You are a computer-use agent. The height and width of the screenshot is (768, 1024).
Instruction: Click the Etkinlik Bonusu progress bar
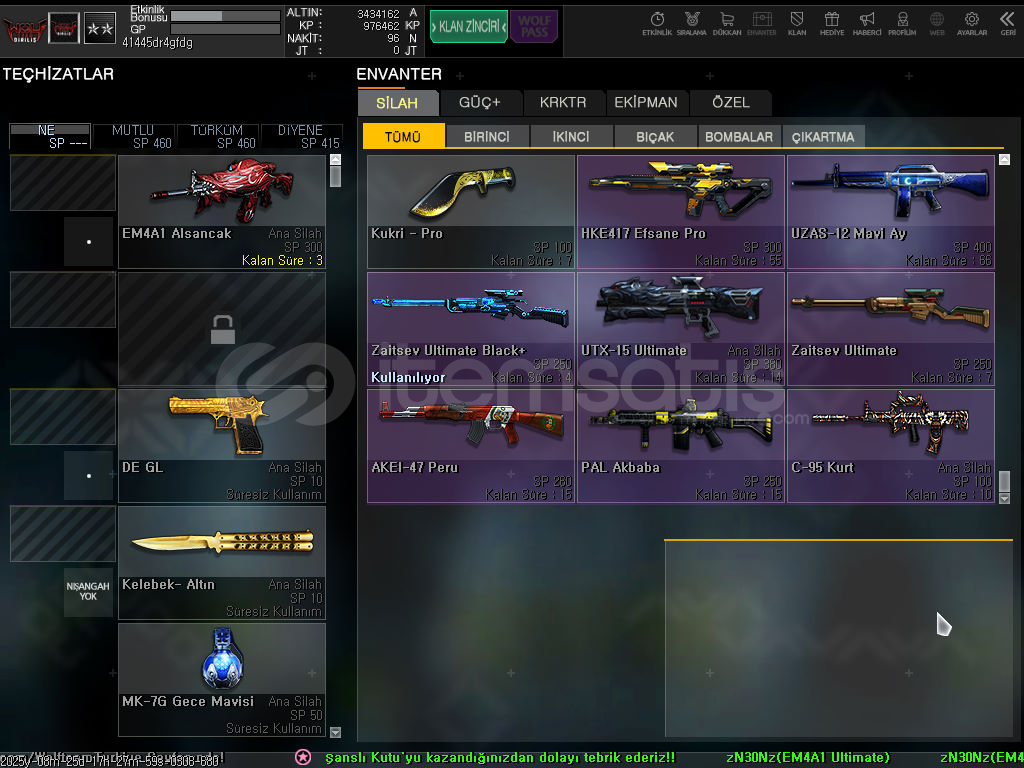point(225,15)
